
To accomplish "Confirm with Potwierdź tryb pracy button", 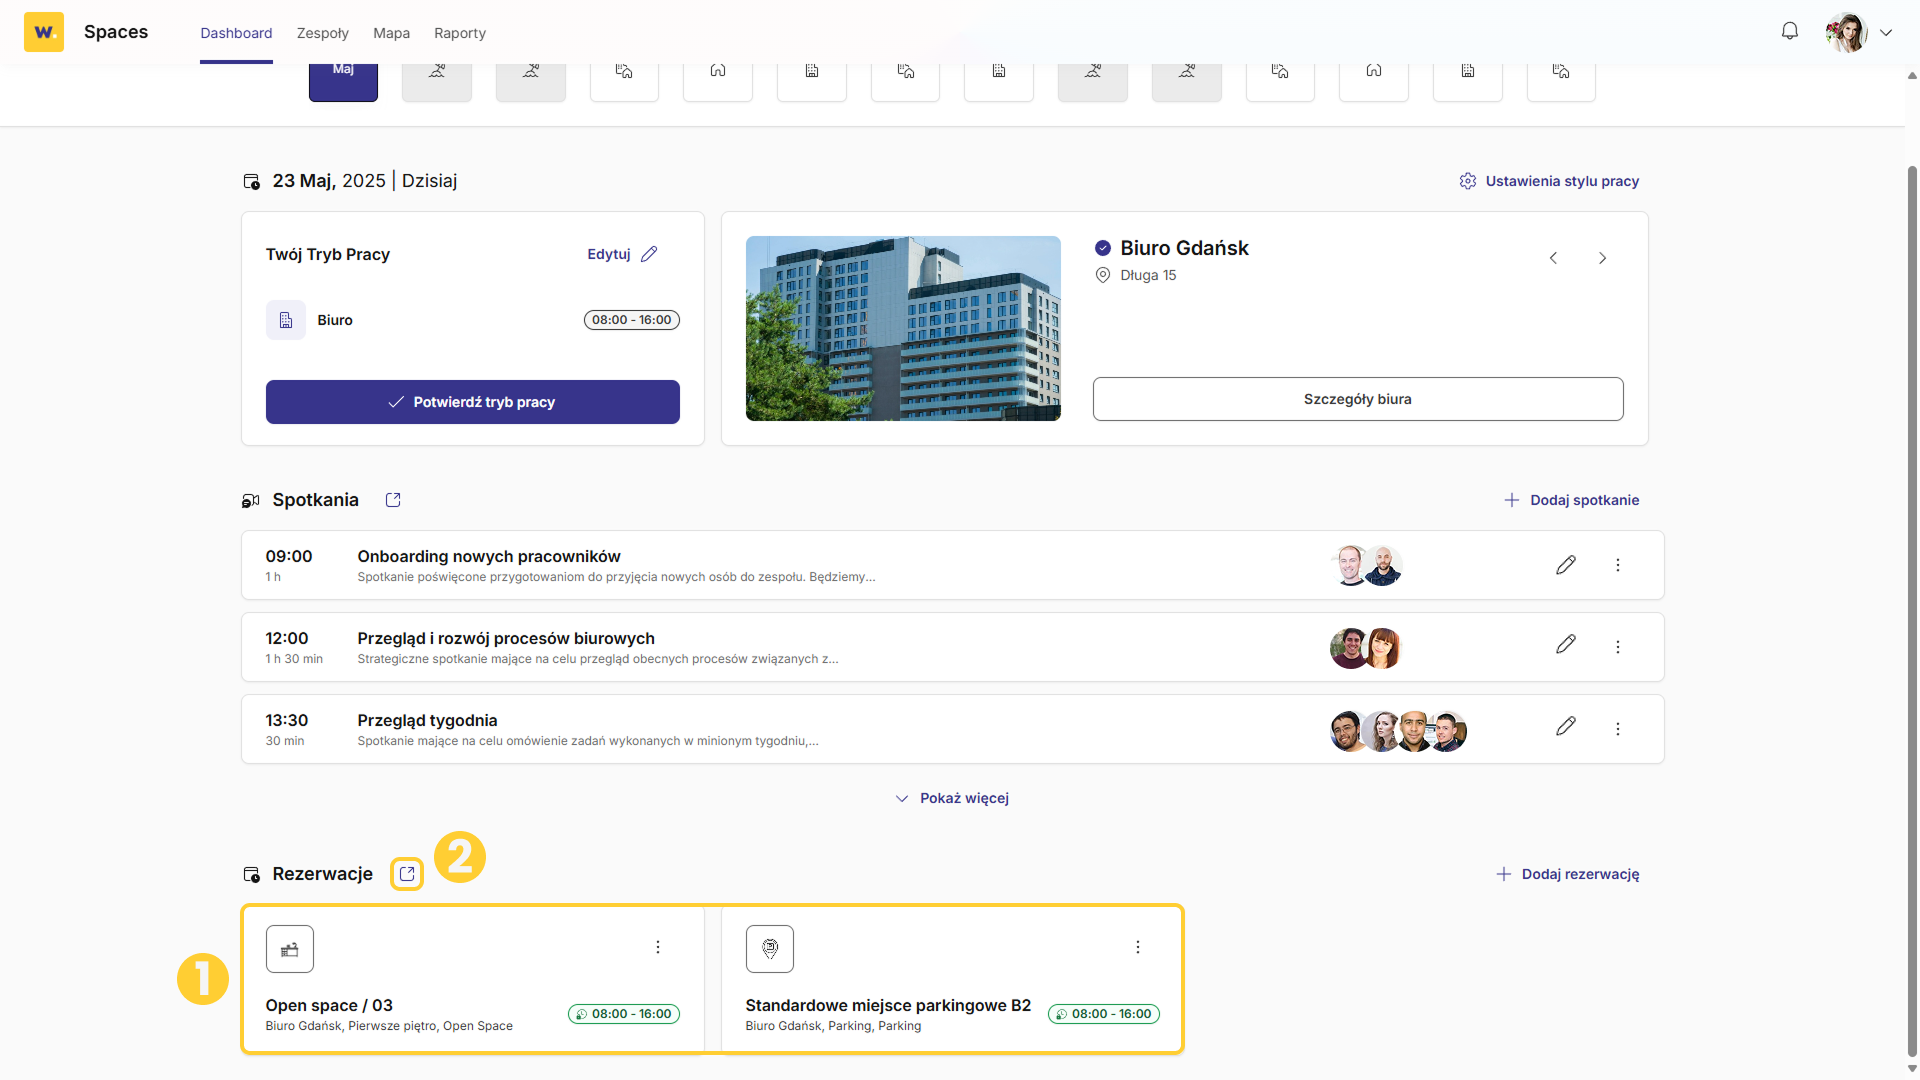I will 473,402.
